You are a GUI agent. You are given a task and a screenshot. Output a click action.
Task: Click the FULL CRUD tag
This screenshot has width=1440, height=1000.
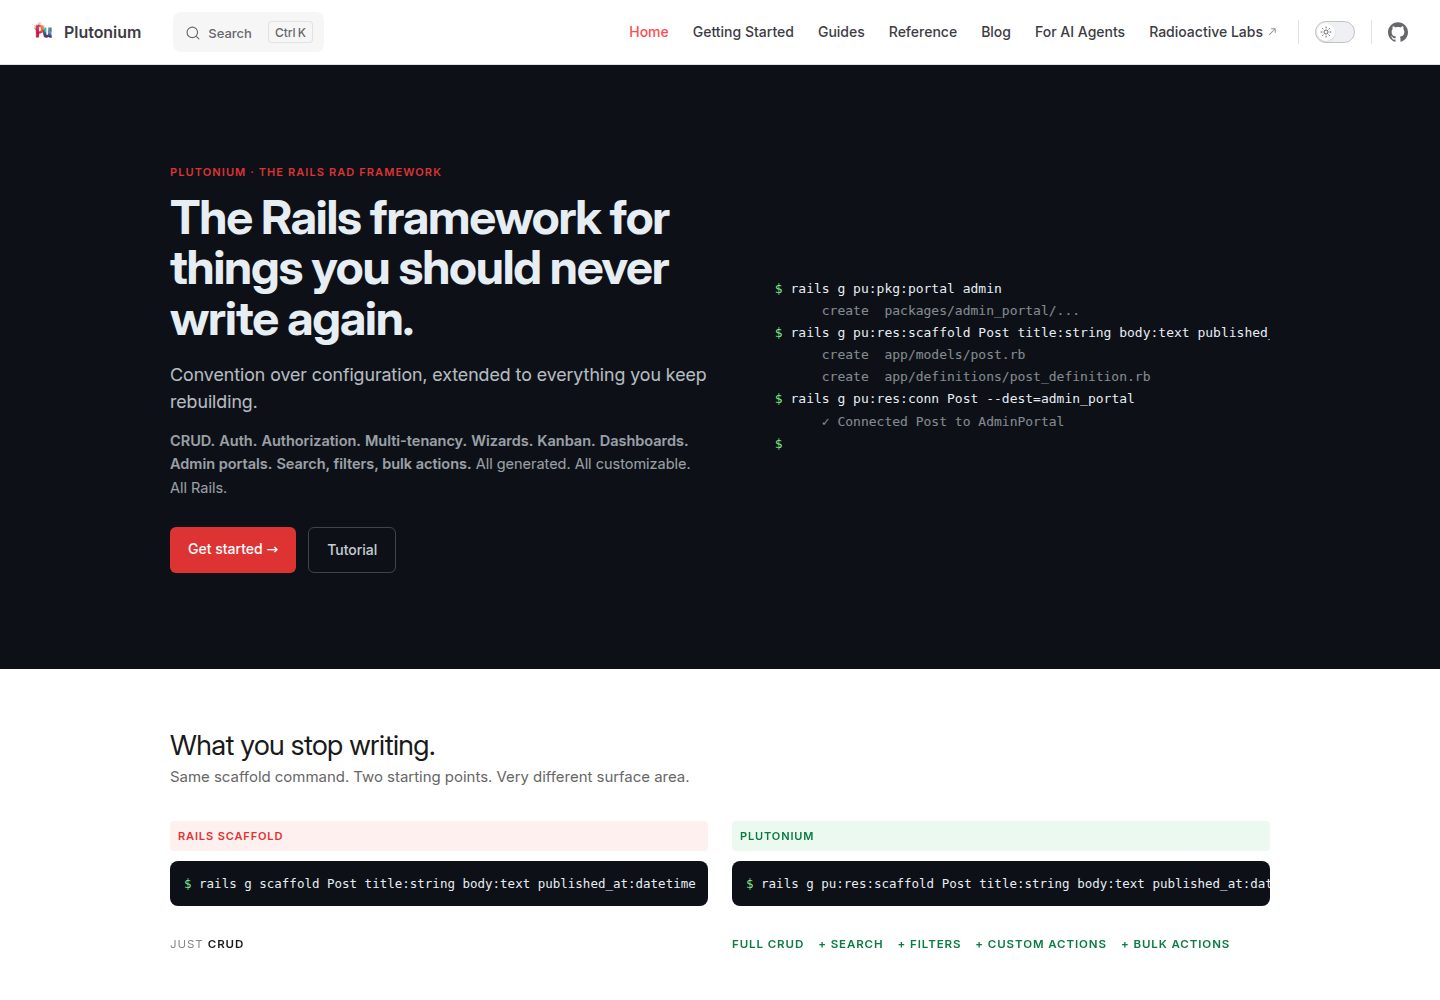pyautogui.click(x=768, y=944)
